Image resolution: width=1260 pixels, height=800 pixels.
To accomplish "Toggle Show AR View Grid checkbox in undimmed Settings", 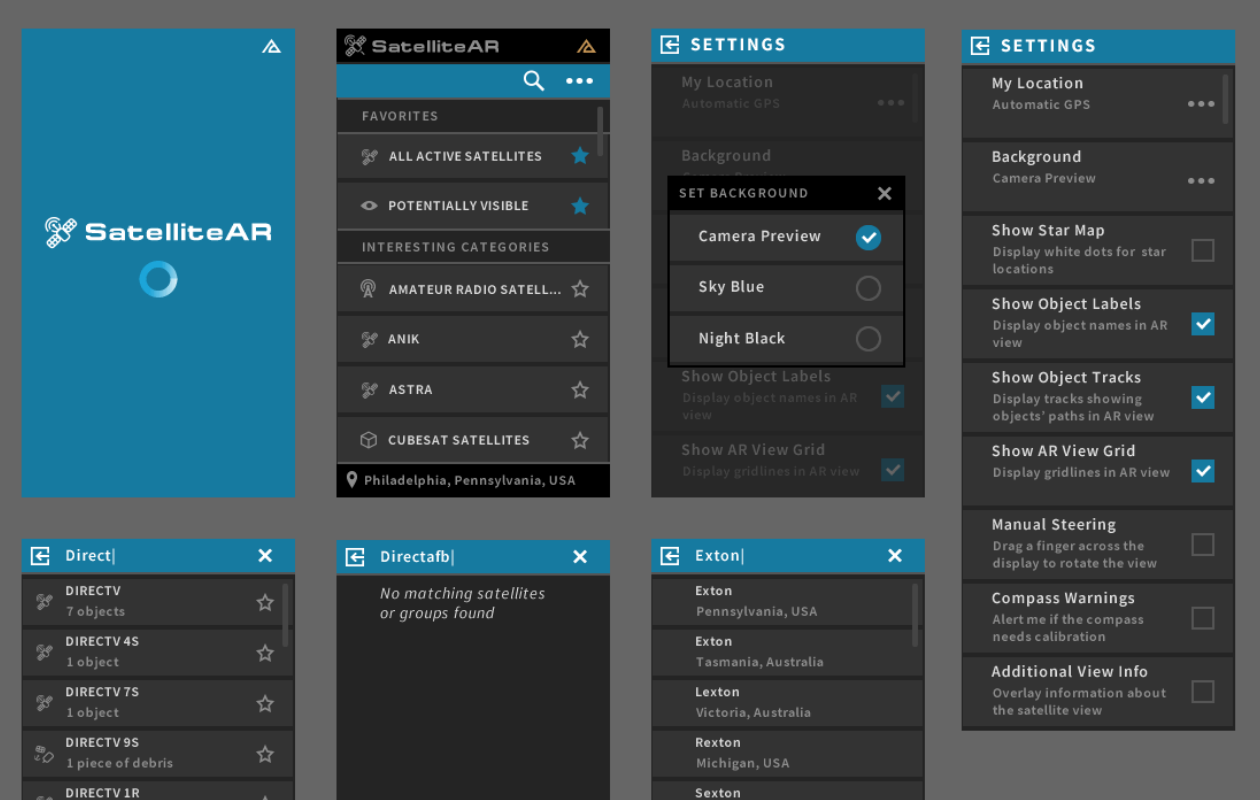I will click(x=1203, y=471).
